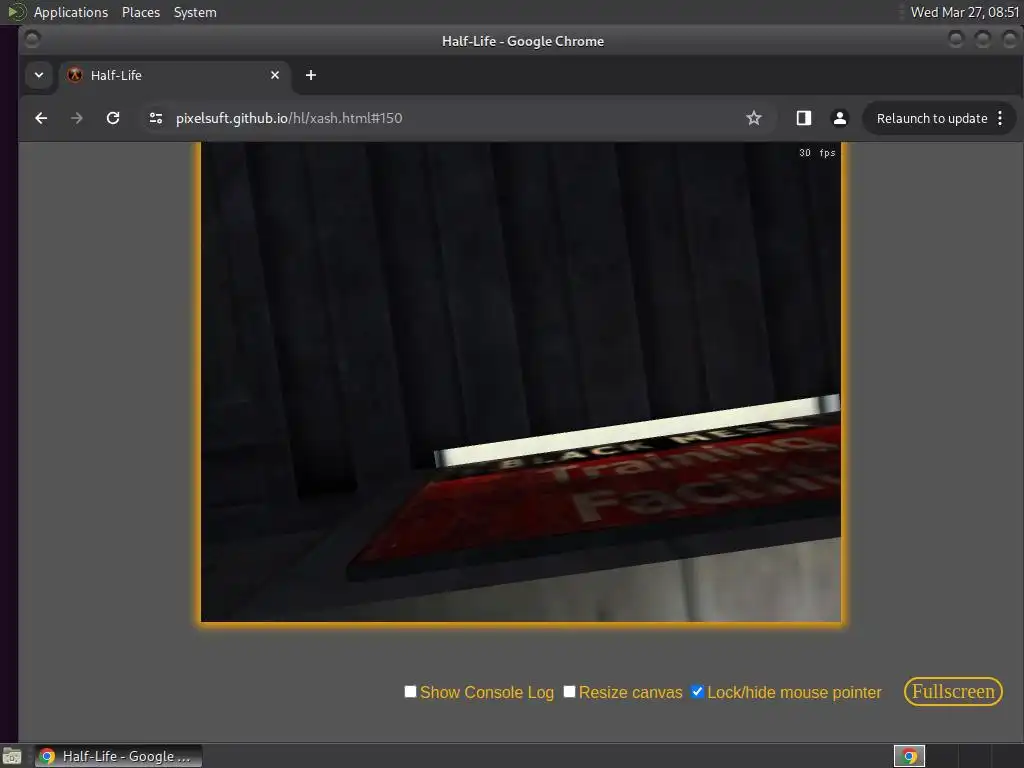The width and height of the screenshot is (1024, 768).
Task: Tick the Resize canvas checkbox
Action: [x=569, y=692]
